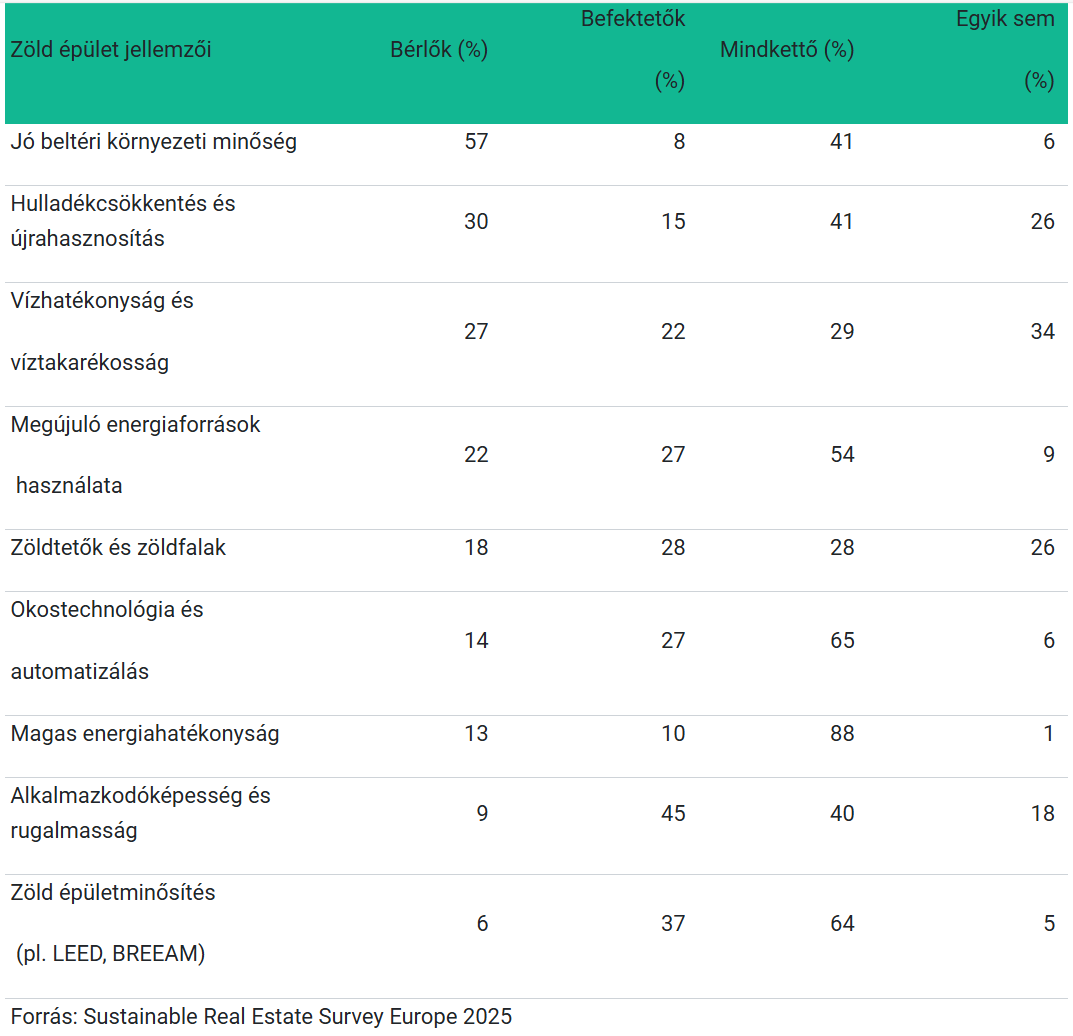
Task: Click the 'Zöldtetők és zöldfalak' row label
Action: click(119, 548)
